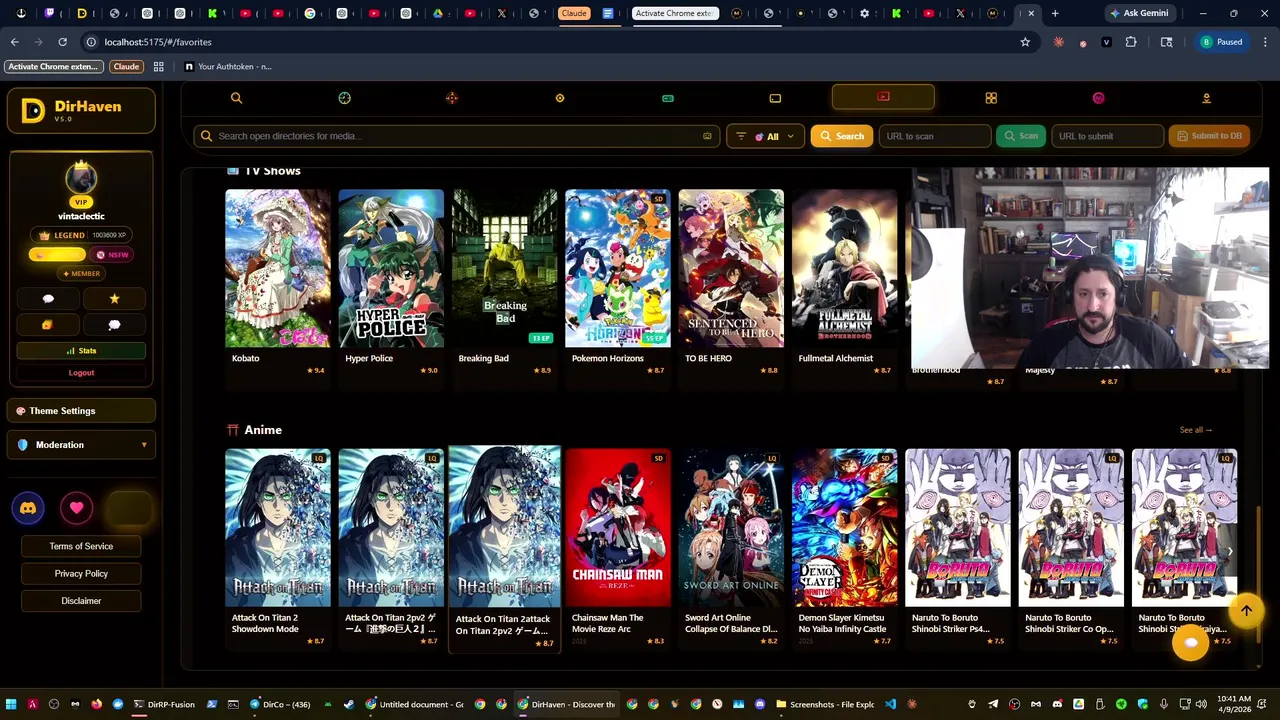Toggle the NSFW switch
This screenshot has width=1280, height=720.
(112, 255)
